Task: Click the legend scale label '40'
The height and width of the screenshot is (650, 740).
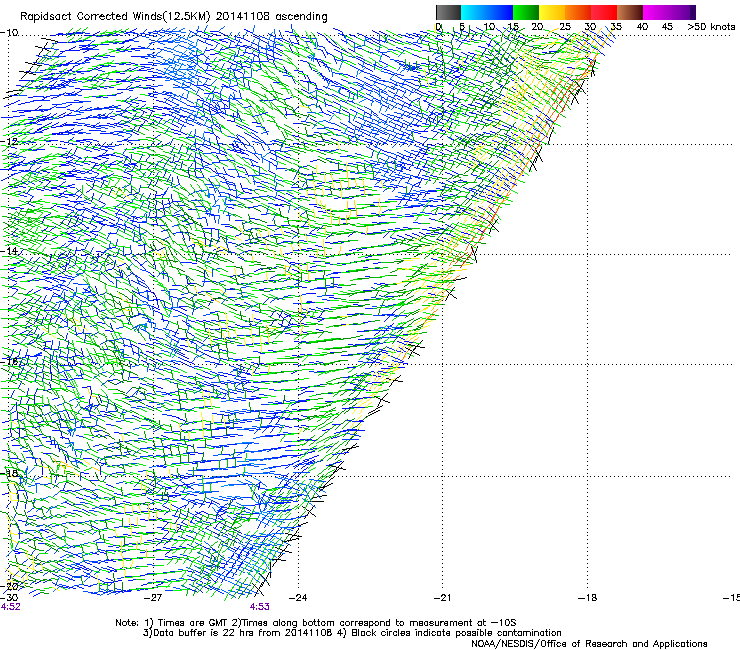Action: pos(642,27)
